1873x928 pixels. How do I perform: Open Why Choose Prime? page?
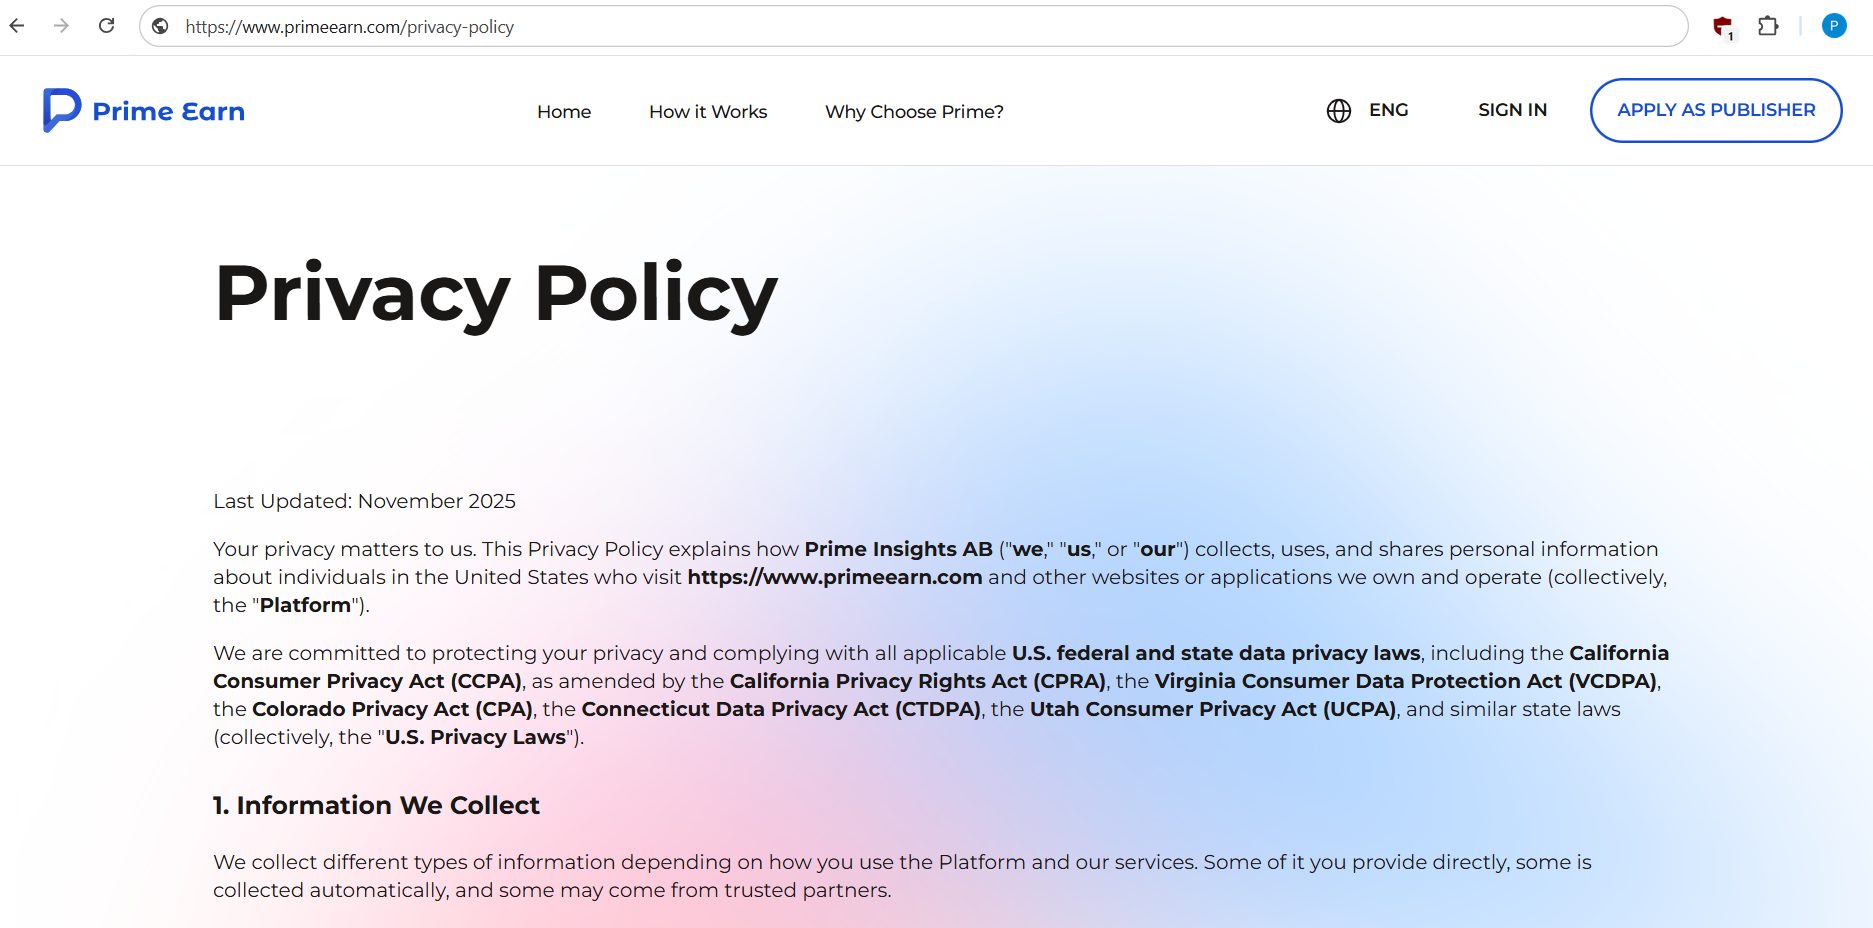pos(914,112)
